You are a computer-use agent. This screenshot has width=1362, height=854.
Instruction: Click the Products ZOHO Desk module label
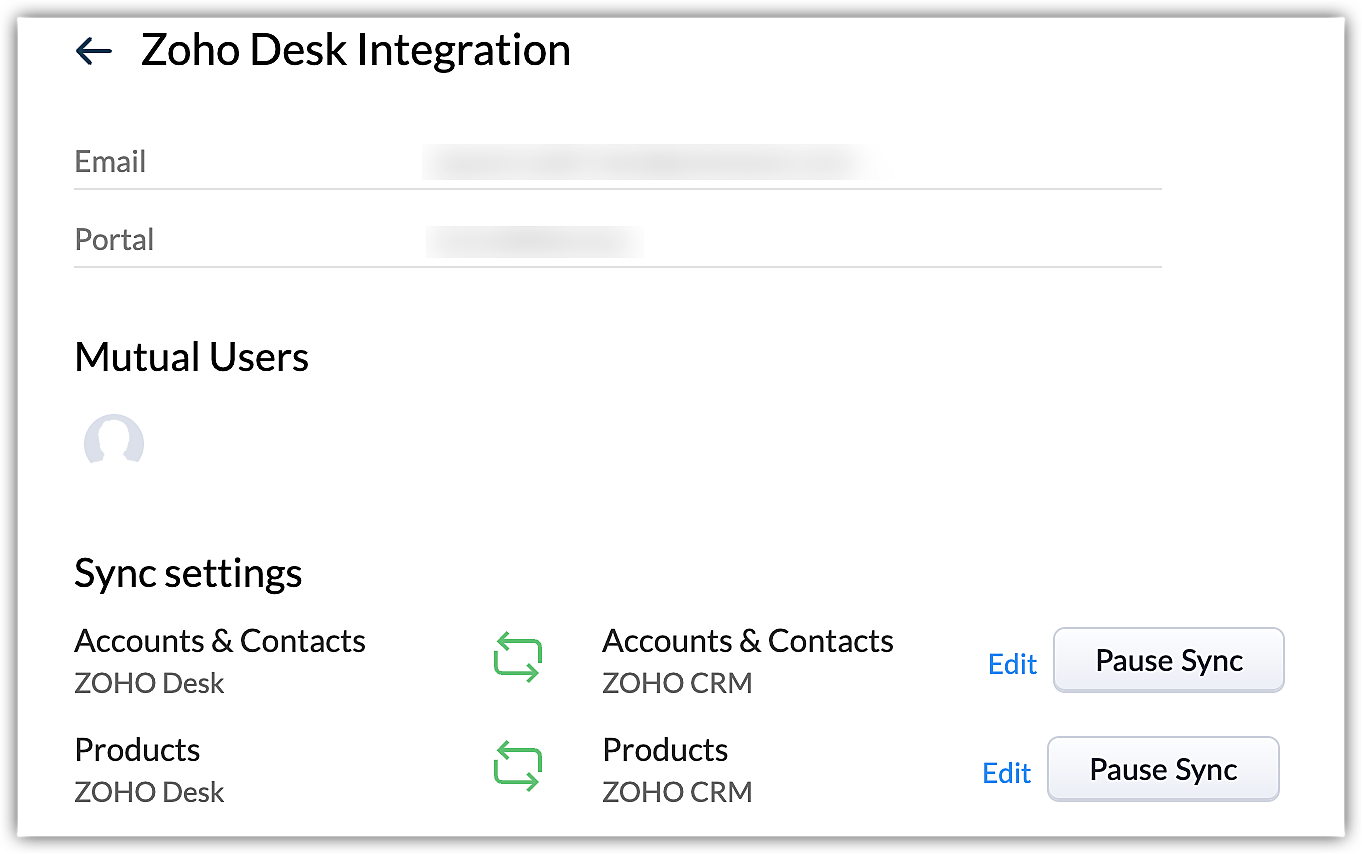[137, 750]
